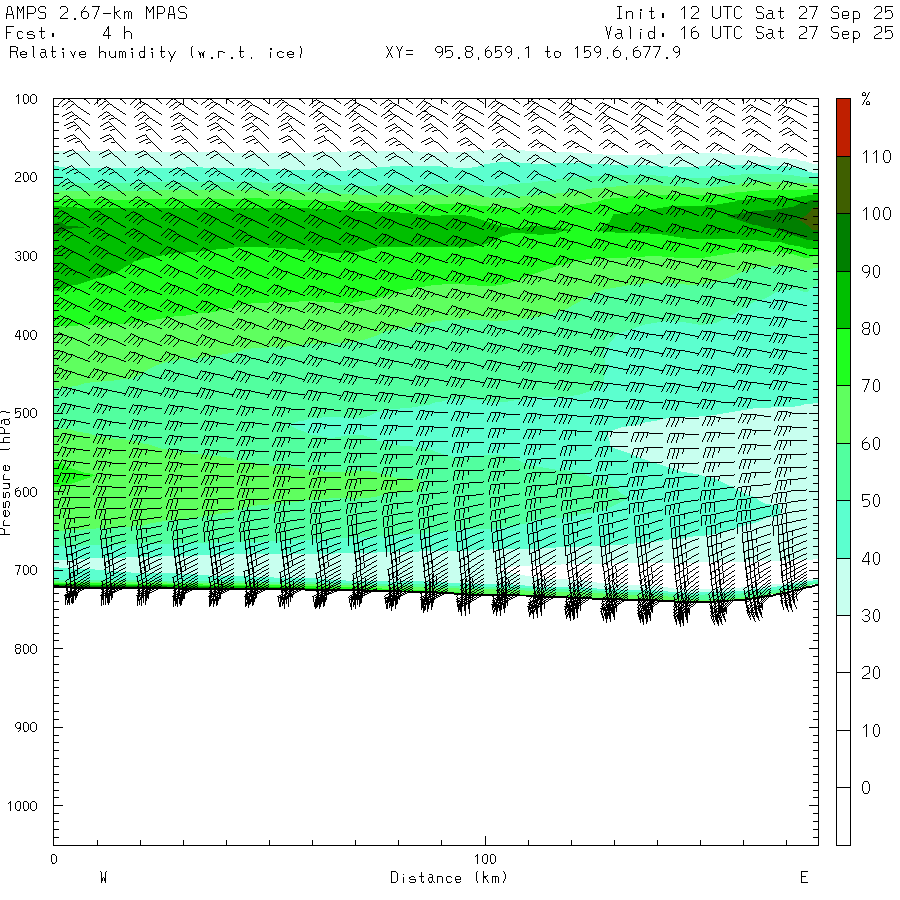Click the bright green color bar segment between 70 and 80

tap(843, 357)
